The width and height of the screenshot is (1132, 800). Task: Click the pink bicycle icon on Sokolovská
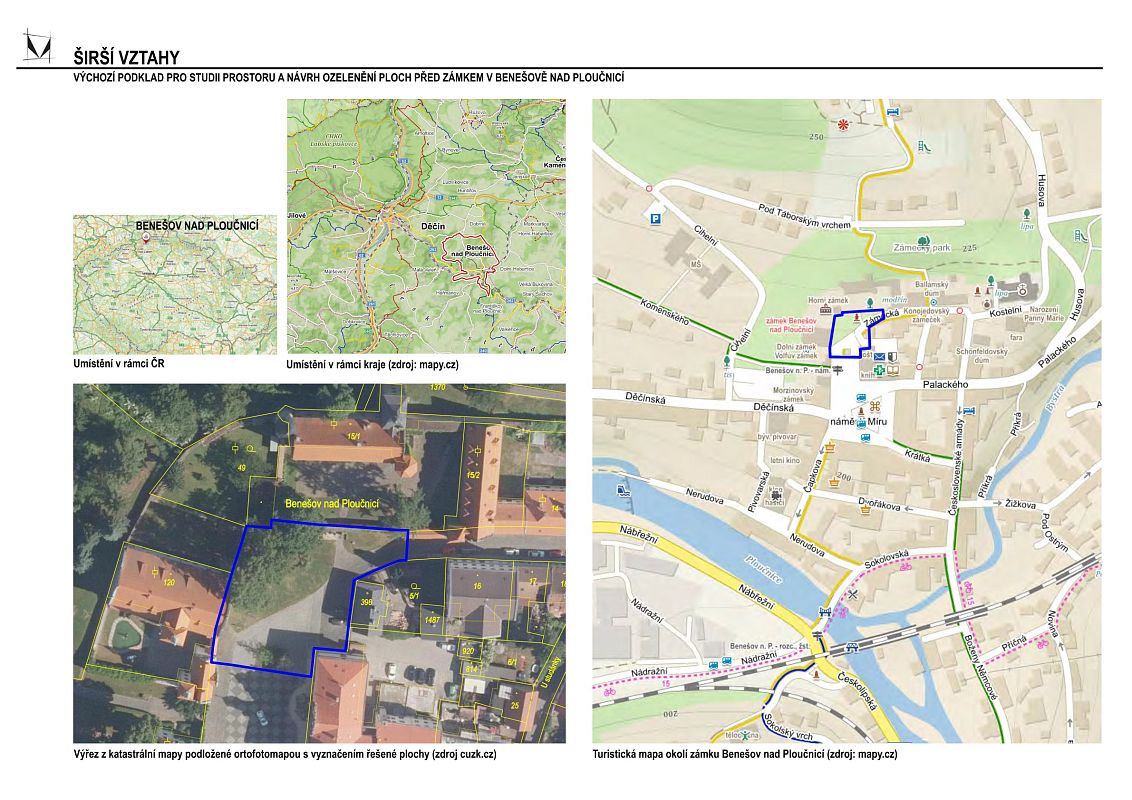(905, 567)
